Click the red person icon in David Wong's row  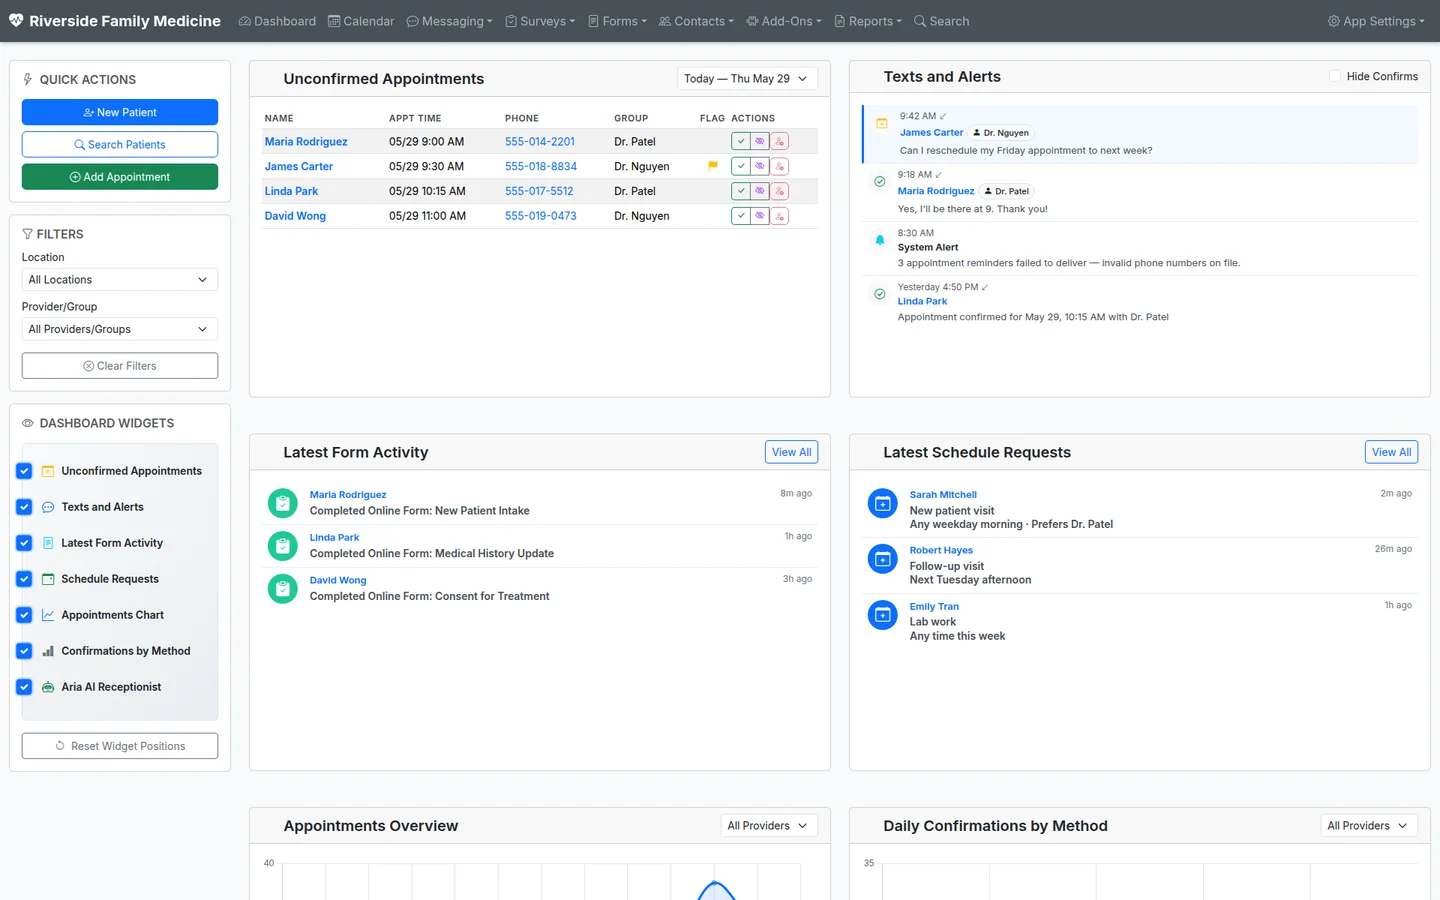click(779, 216)
